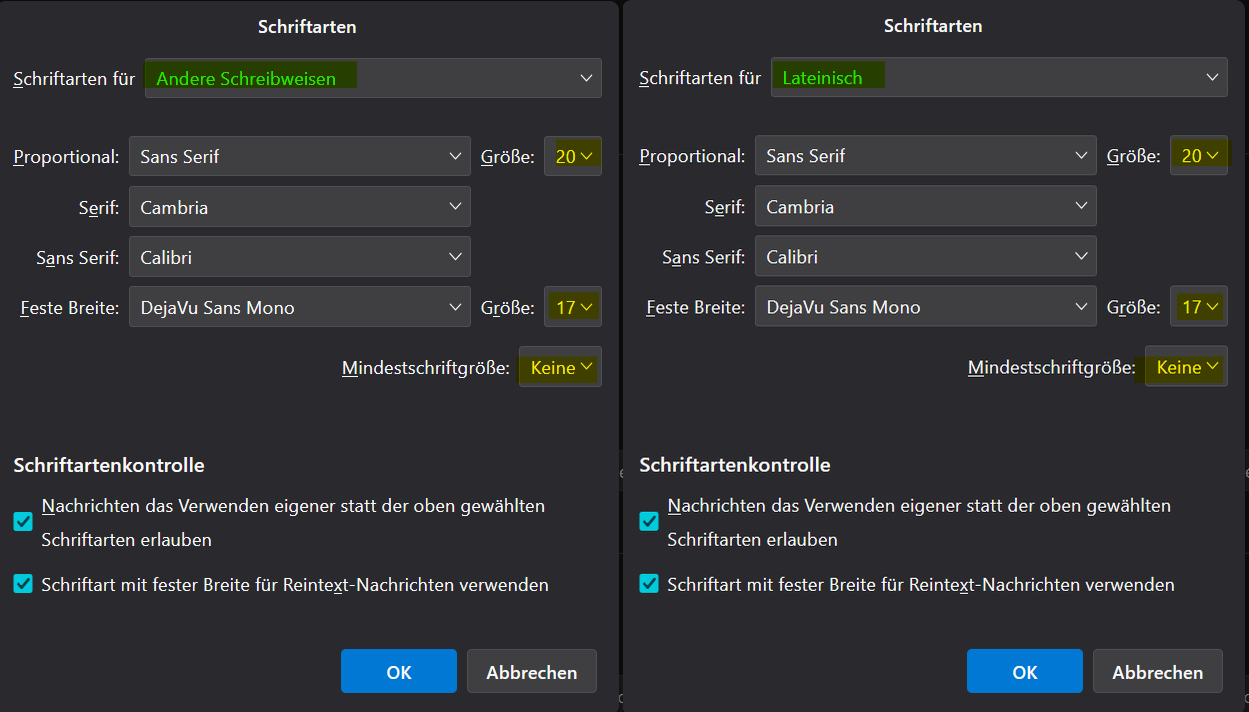This screenshot has width=1249, height=712.
Task: Open Serif Cambria dropdown in Andere Schreibweisen dialog
Action: [x=299, y=207]
